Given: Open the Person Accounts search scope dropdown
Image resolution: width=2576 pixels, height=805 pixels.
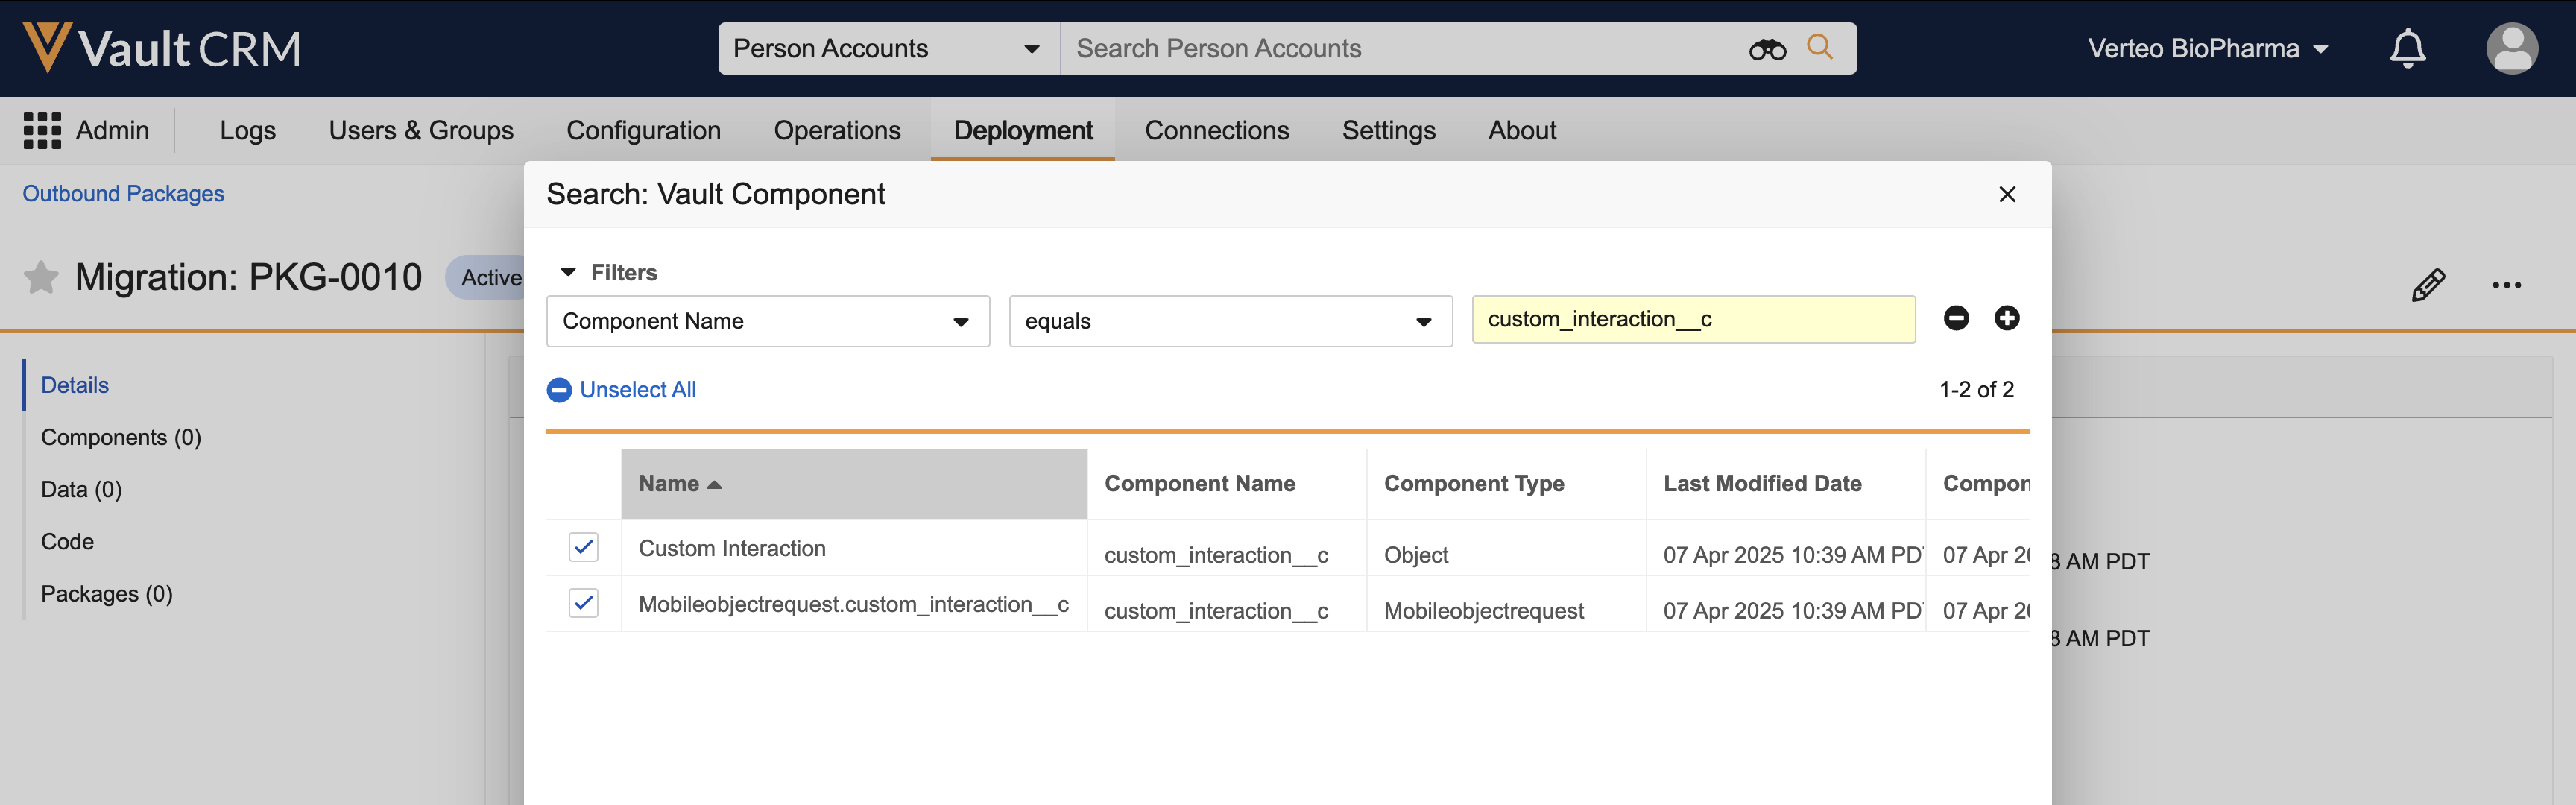Looking at the screenshot, I should pos(887,49).
